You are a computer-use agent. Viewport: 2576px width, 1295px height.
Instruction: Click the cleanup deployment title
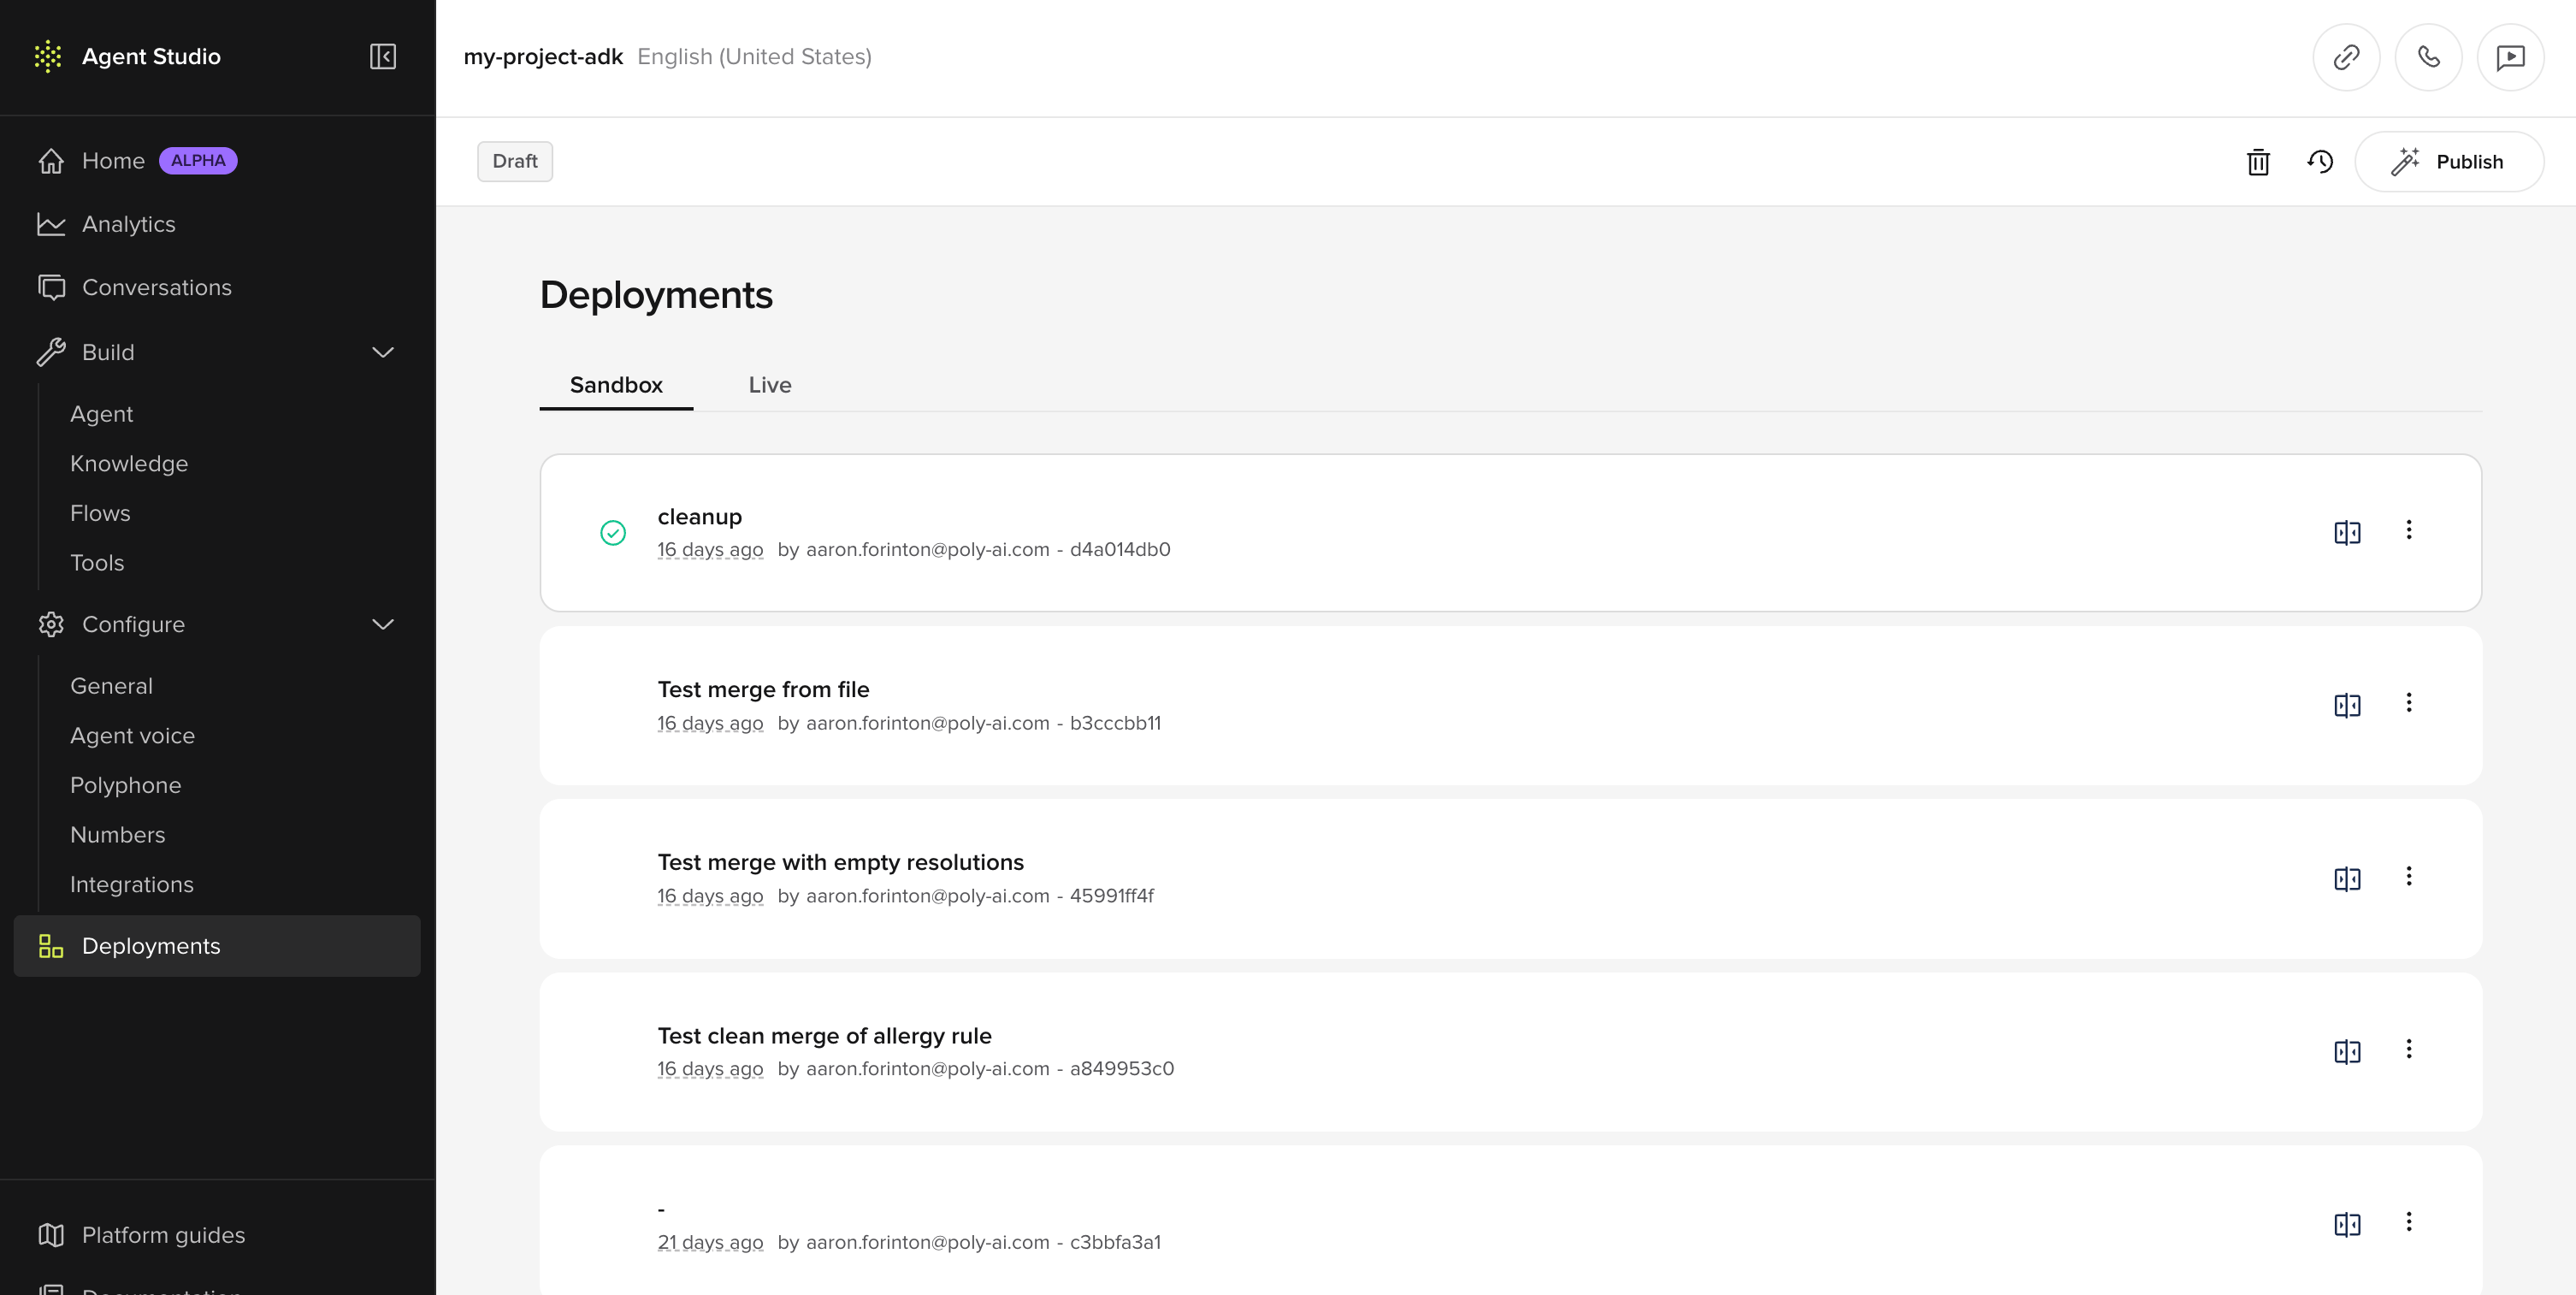click(x=700, y=517)
